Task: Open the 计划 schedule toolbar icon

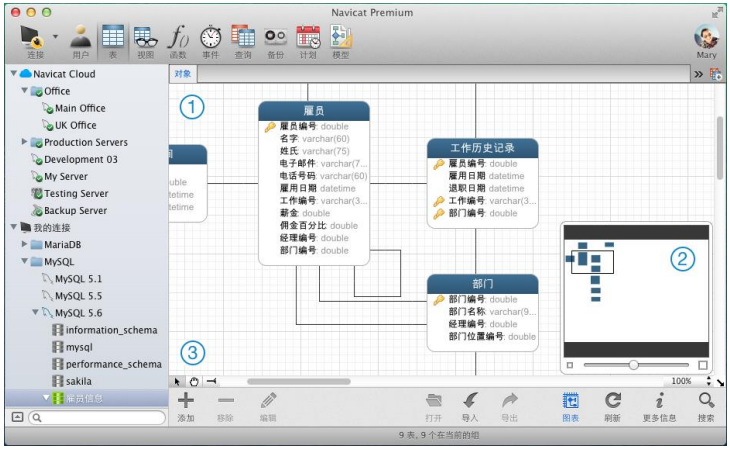Action: [308, 36]
